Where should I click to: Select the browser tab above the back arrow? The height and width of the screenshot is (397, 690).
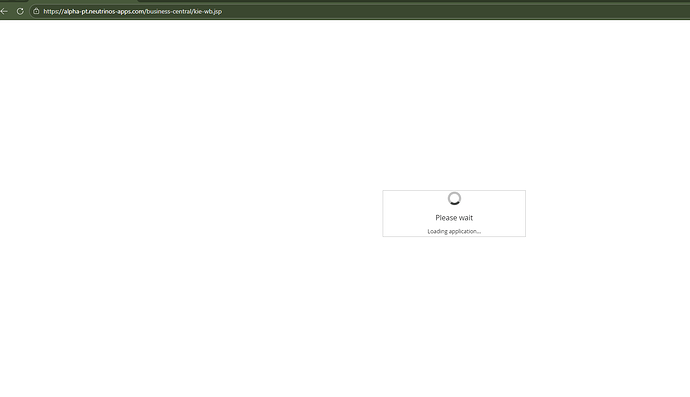[13, 1]
